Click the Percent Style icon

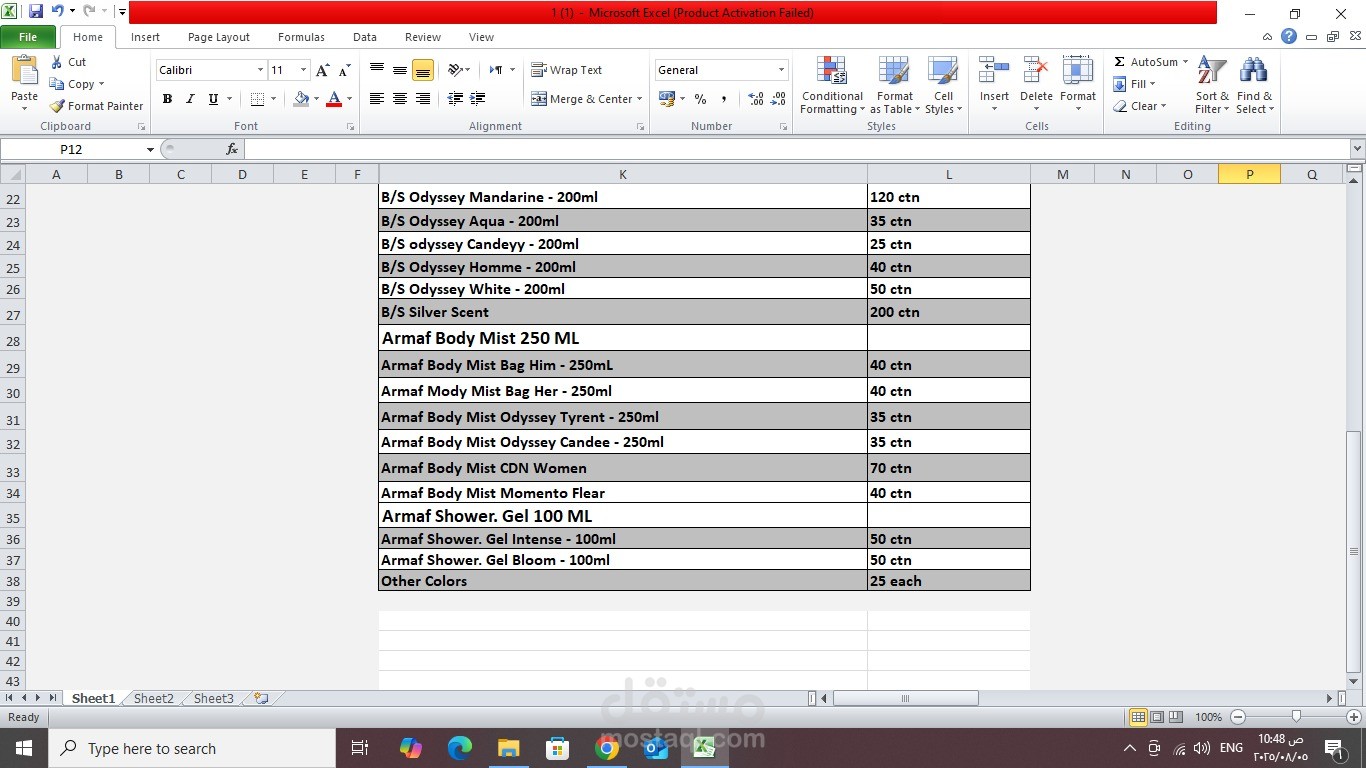(700, 99)
